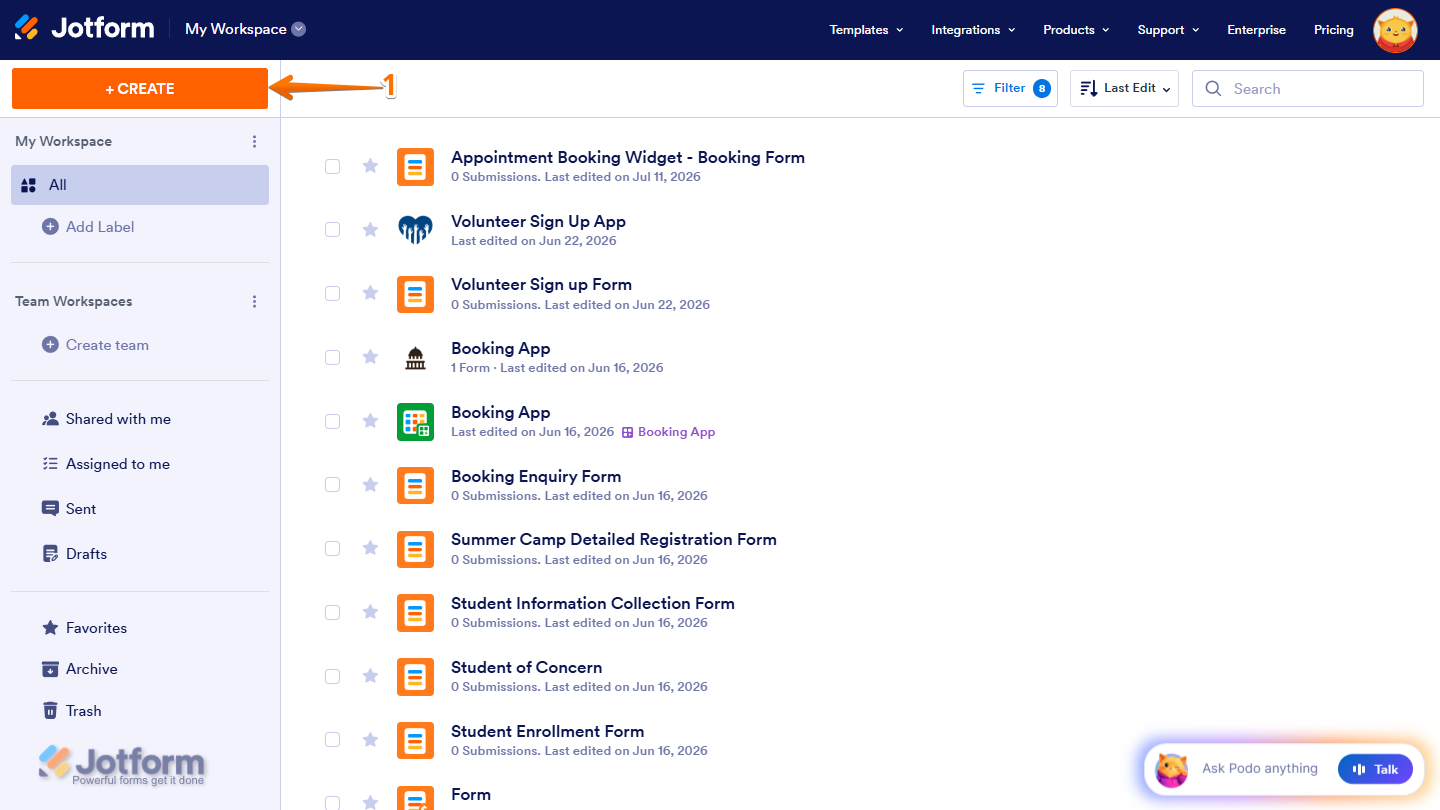Click the green Booking App table icon
This screenshot has height=810, width=1440.
(x=415, y=422)
